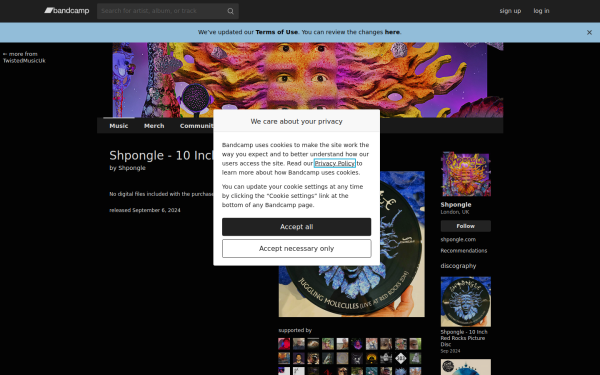The height and width of the screenshot is (375, 600).
Task: Open the log in link
Action: point(541,11)
